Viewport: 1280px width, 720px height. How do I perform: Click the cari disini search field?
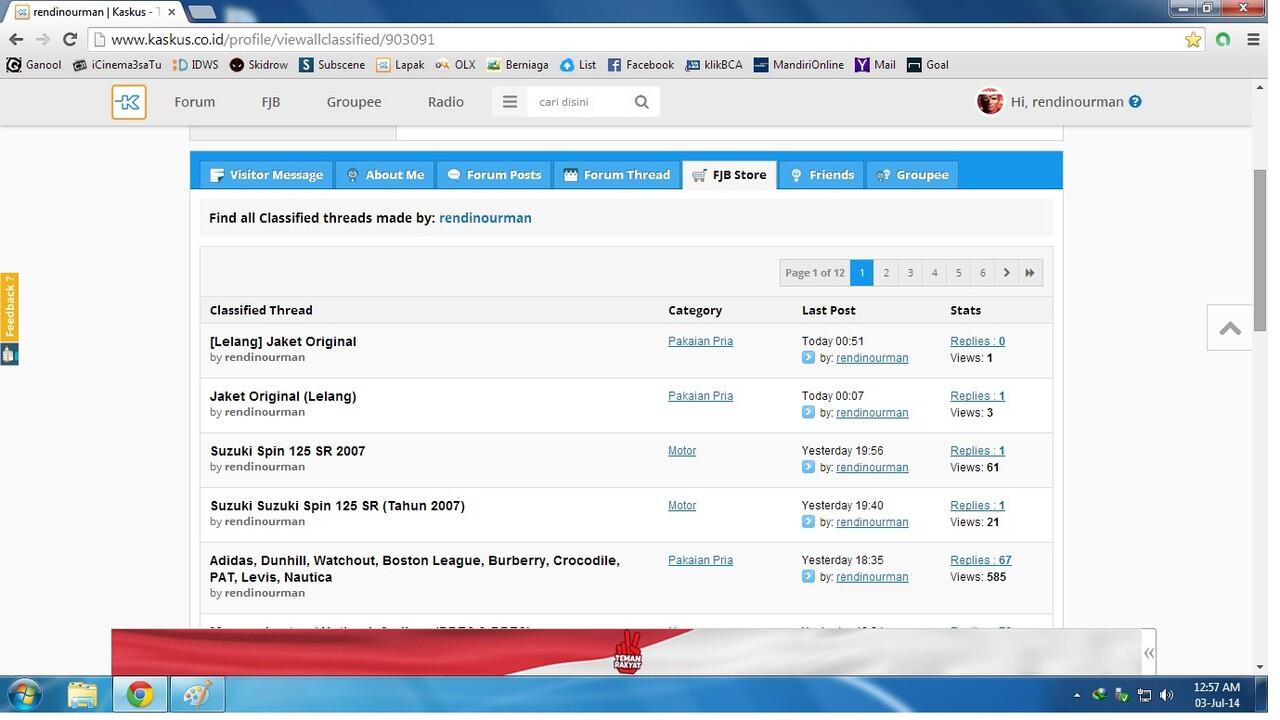pyautogui.click(x=579, y=102)
